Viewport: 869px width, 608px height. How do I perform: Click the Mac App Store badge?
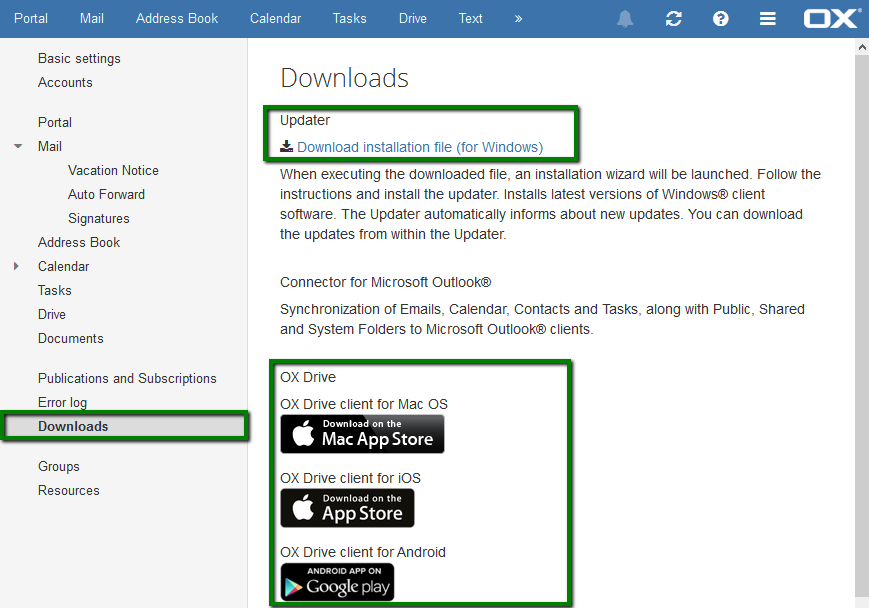(x=362, y=434)
